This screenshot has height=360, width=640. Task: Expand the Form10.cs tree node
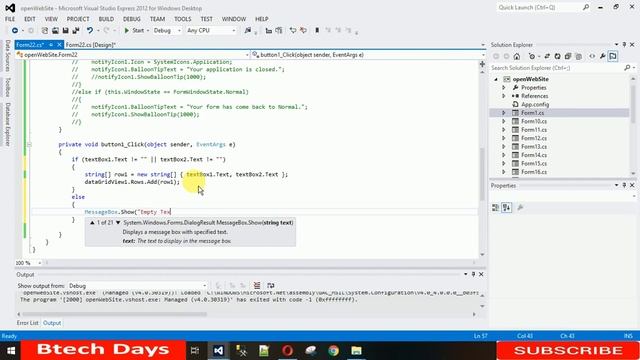[x=504, y=121]
